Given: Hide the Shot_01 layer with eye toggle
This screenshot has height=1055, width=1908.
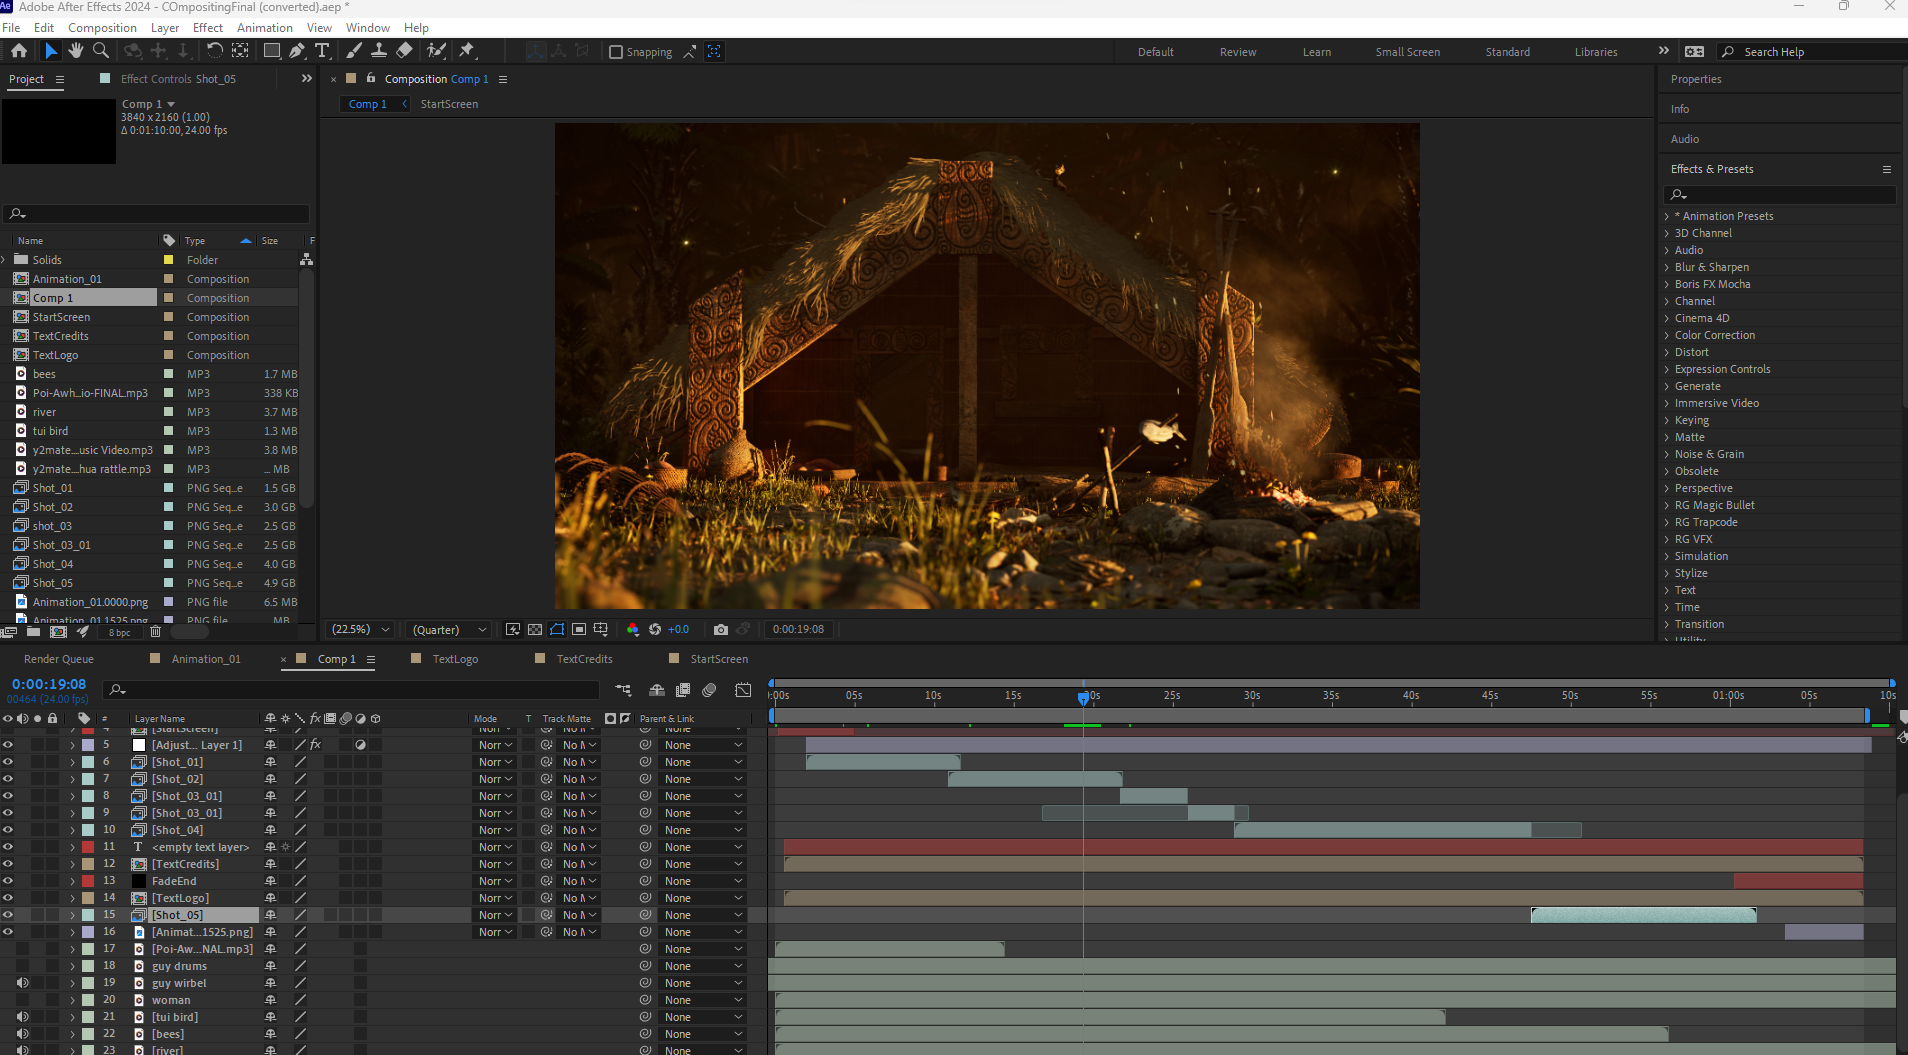Looking at the screenshot, I should [8, 762].
